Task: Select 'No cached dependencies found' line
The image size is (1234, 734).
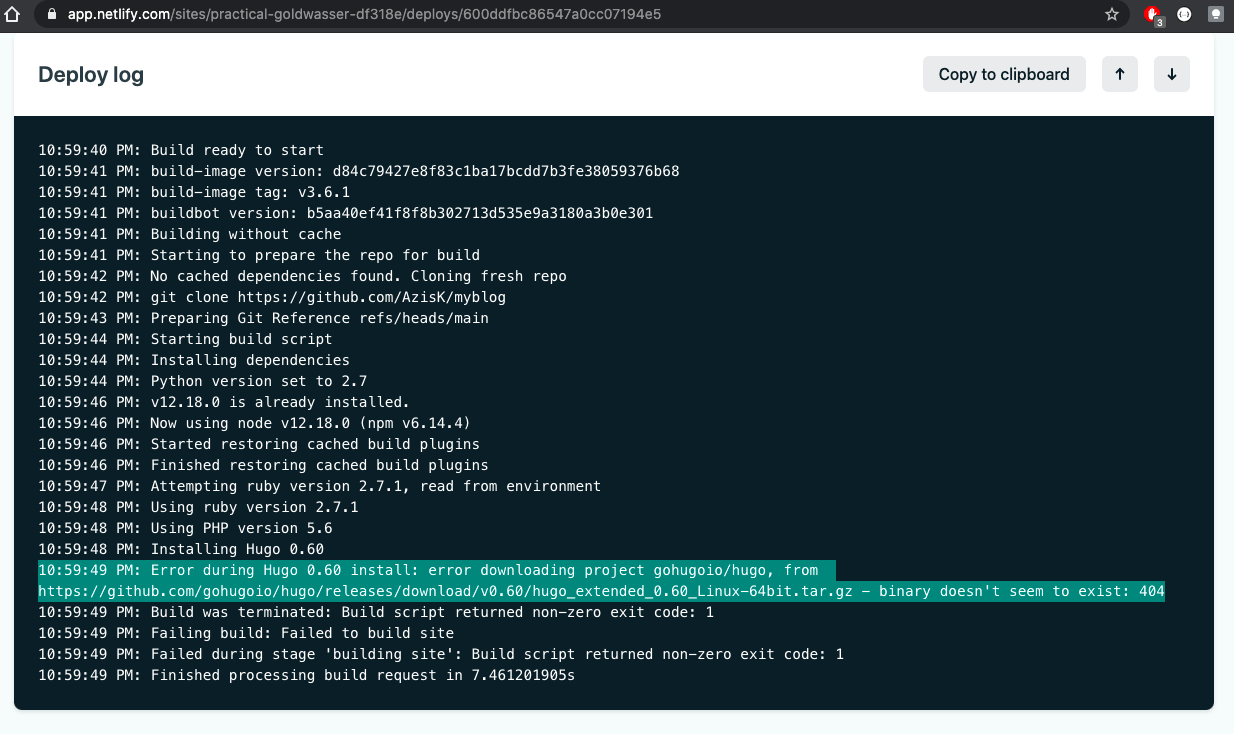Action: [303, 276]
